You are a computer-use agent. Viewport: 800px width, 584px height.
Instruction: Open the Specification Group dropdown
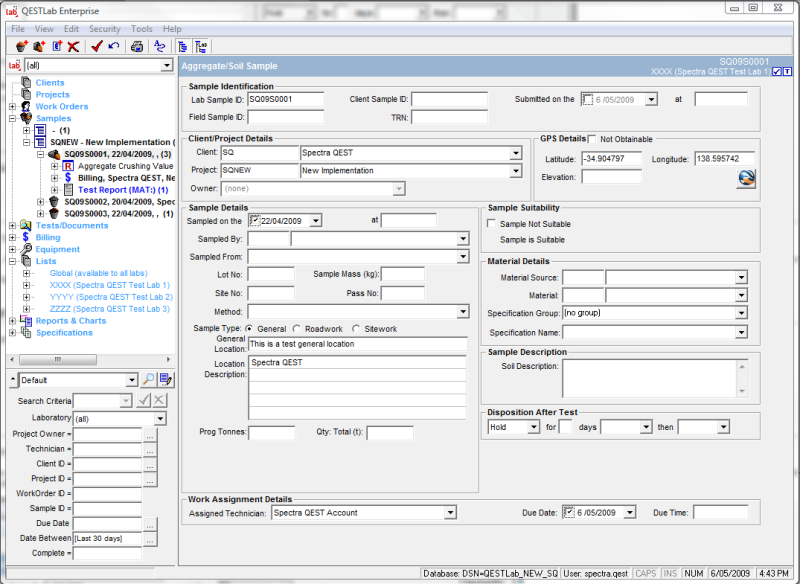[x=741, y=312]
